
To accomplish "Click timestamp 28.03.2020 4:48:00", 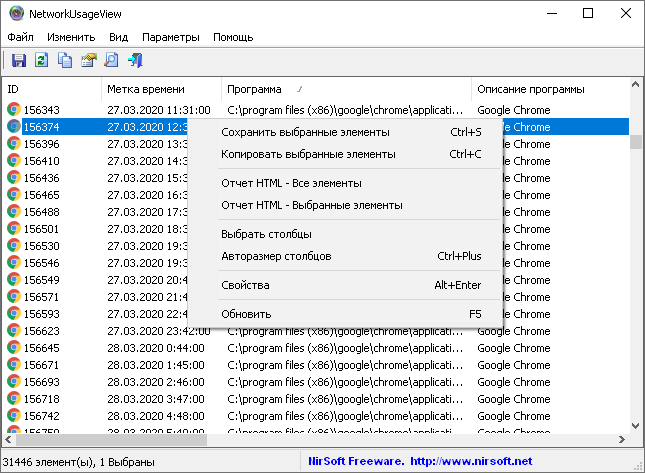I will 156,416.
